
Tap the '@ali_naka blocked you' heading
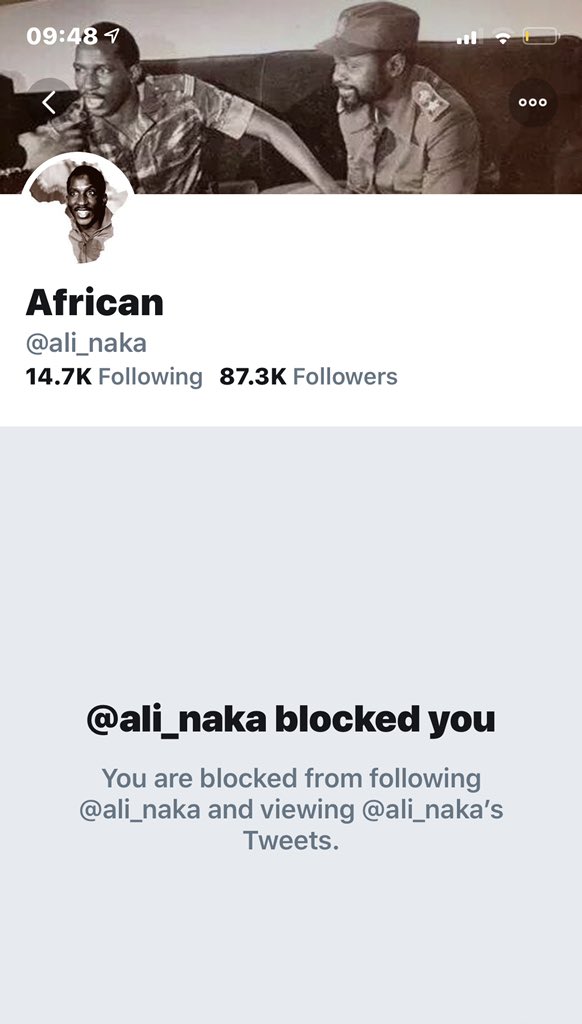[x=291, y=721]
